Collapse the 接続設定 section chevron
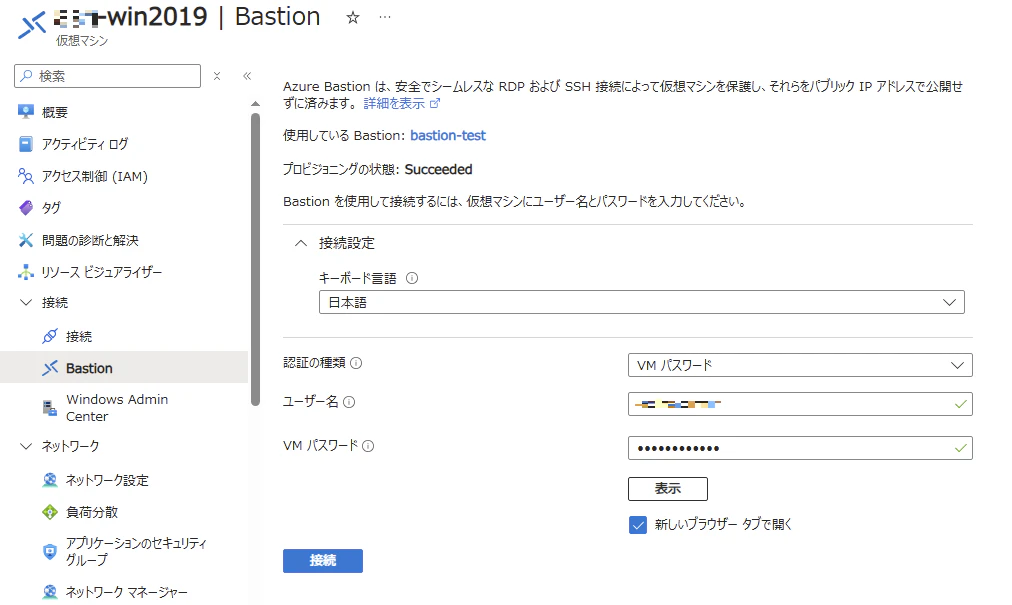 [x=301, y=243]
